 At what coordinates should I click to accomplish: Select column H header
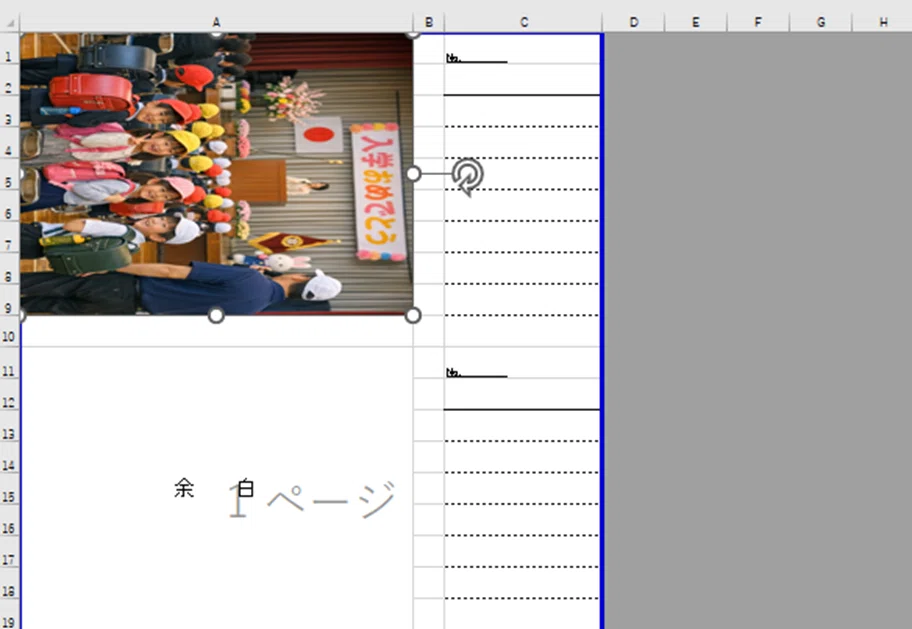tap(882, 22)
